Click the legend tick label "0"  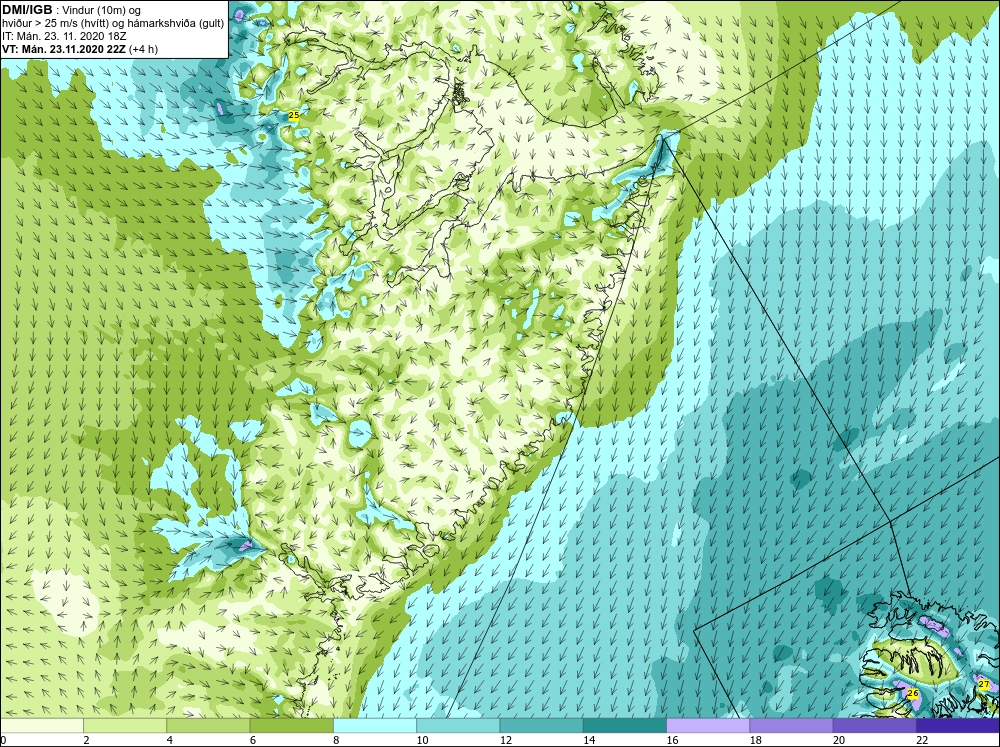point(3,740)
